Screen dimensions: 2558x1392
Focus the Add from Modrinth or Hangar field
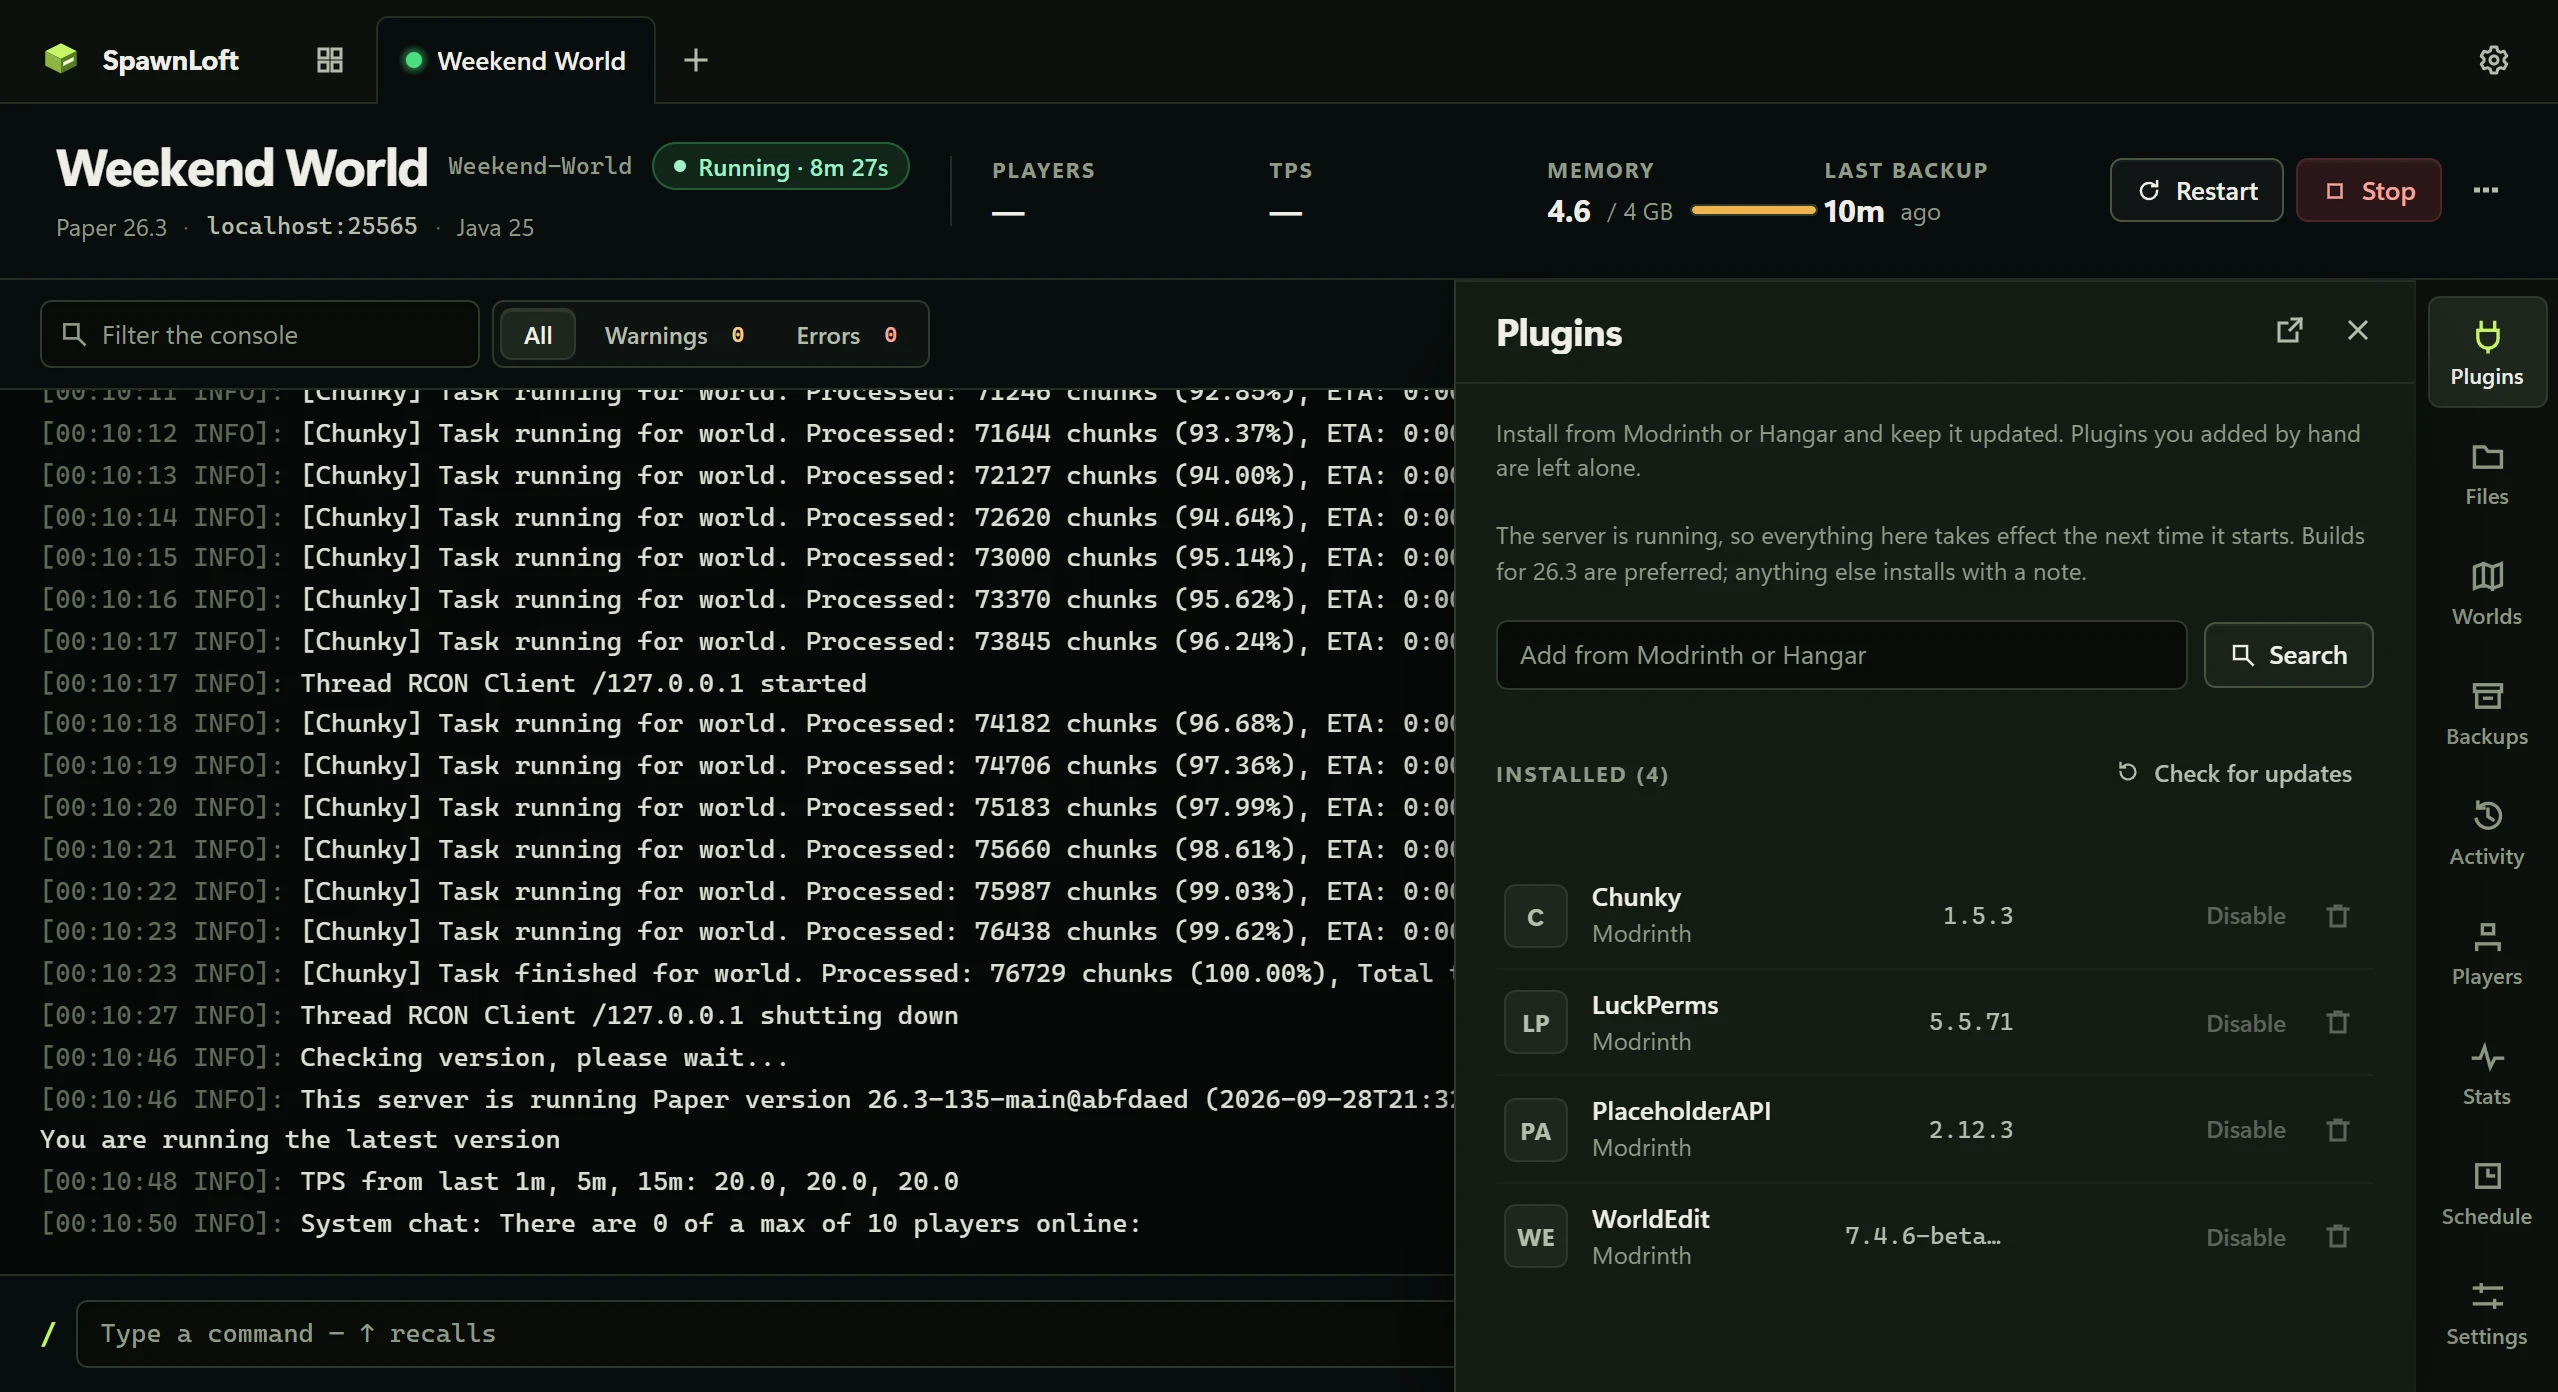point(1841,655)
